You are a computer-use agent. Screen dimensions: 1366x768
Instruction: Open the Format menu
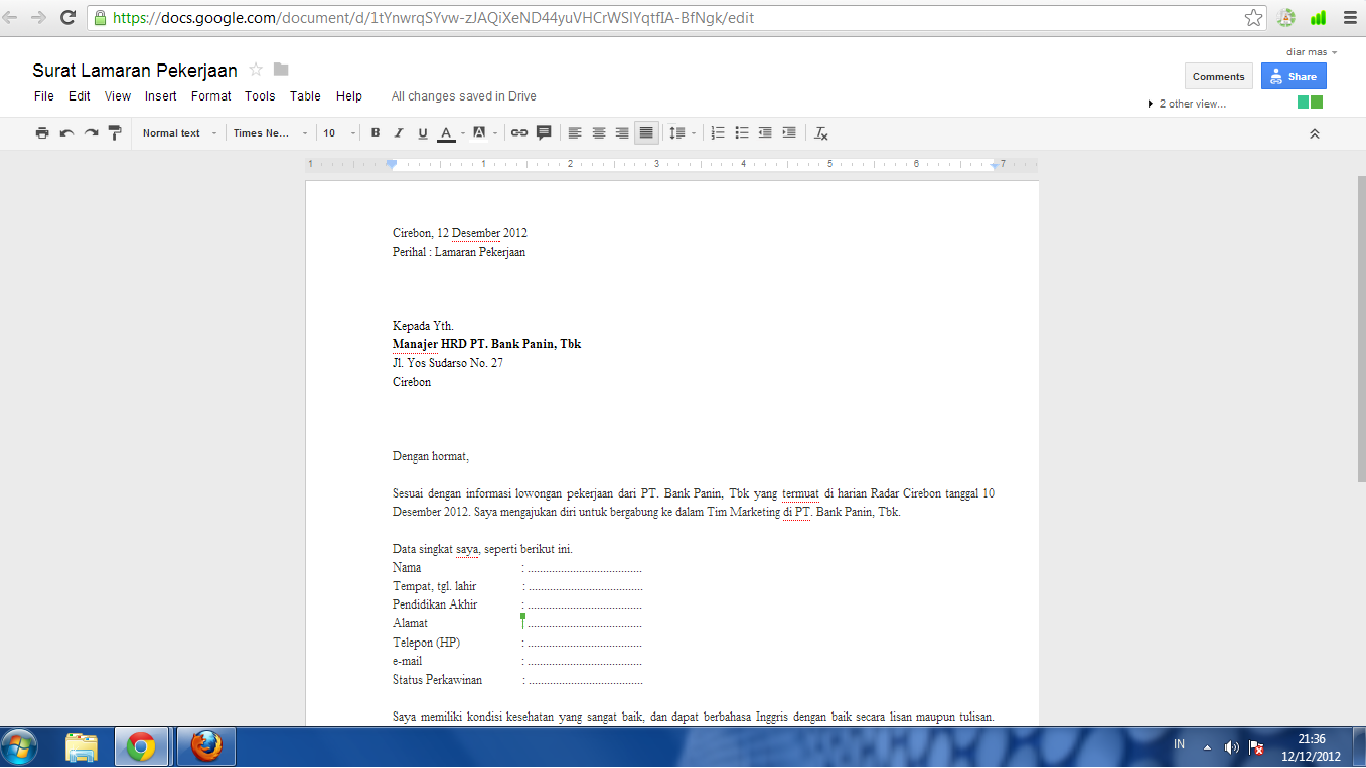tap(211, 96)
